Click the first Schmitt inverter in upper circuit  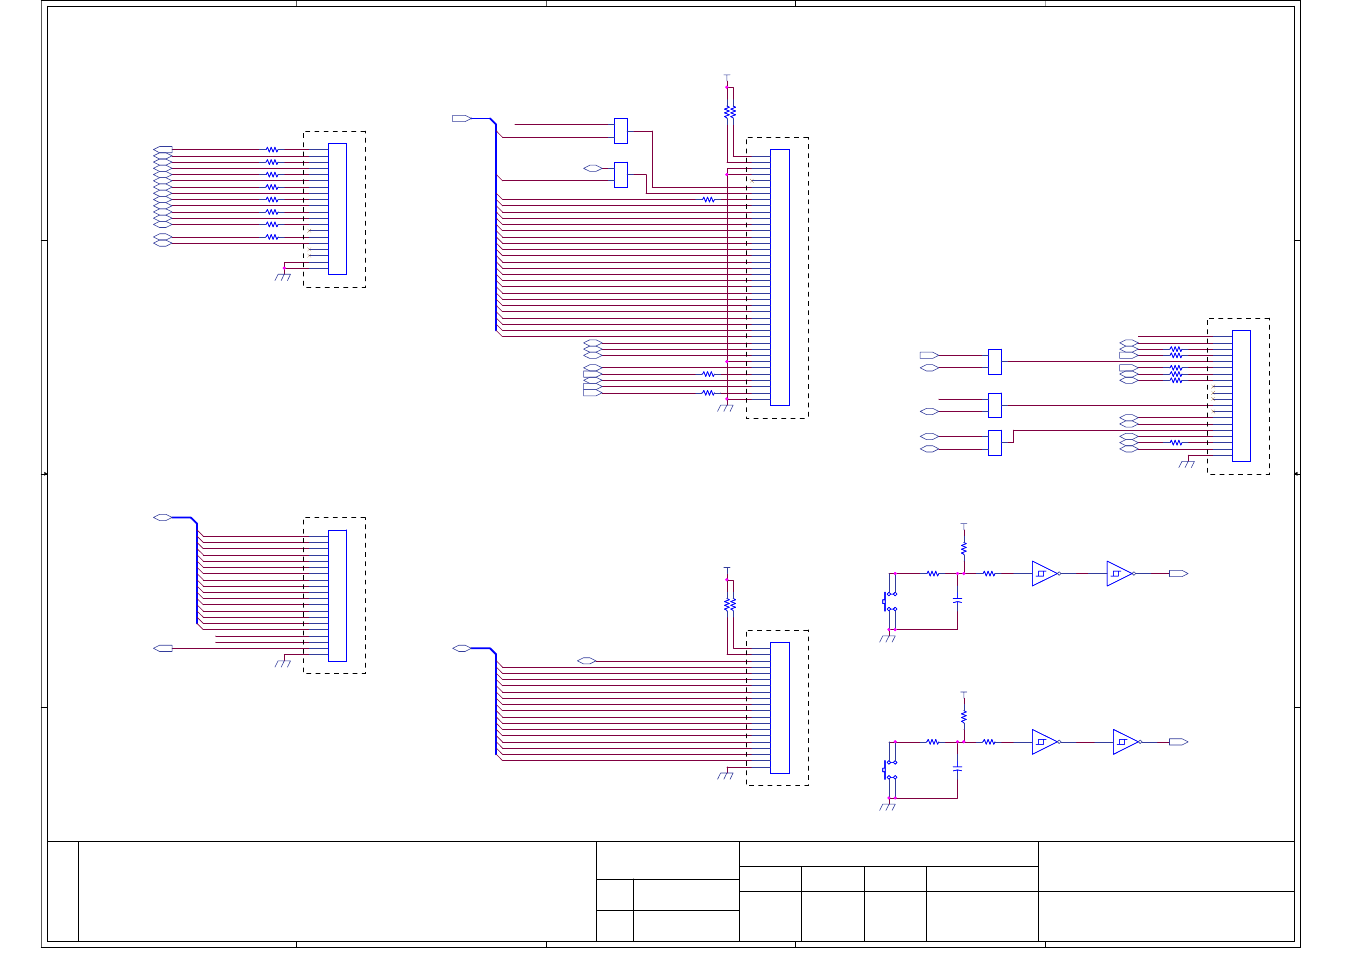(1045, 574)
